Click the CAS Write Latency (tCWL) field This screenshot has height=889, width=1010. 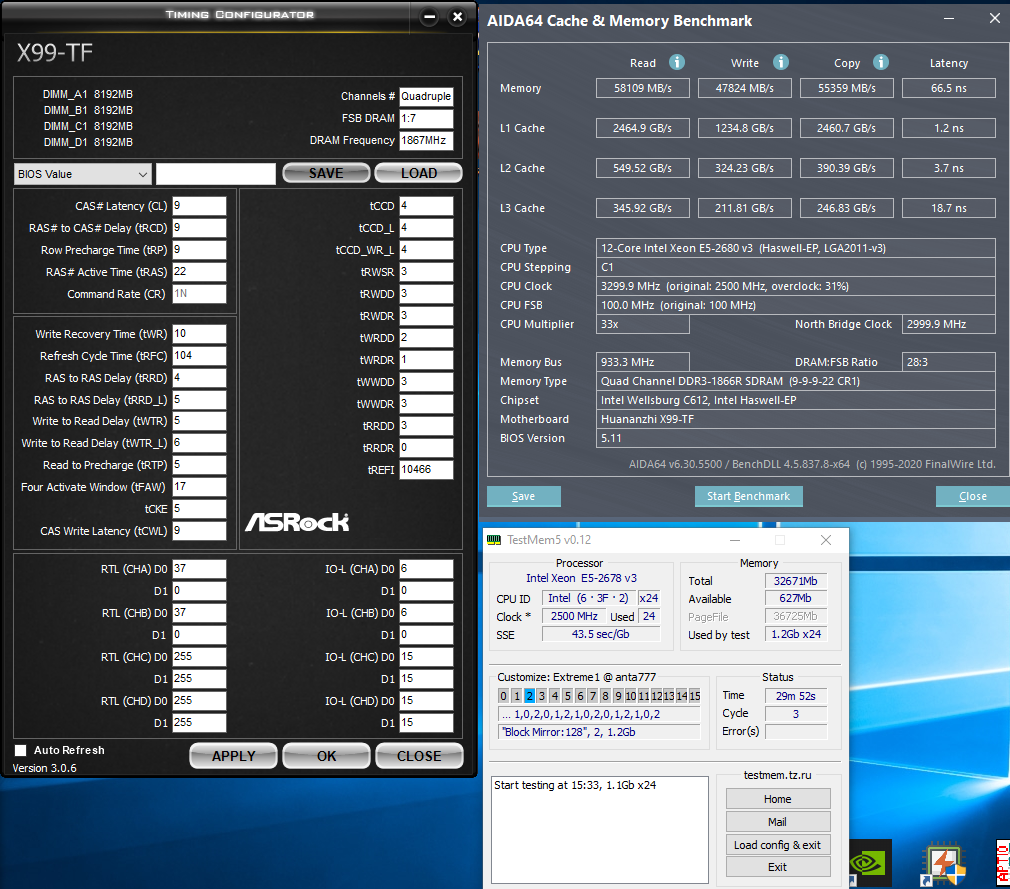click(x=199, y=531)
